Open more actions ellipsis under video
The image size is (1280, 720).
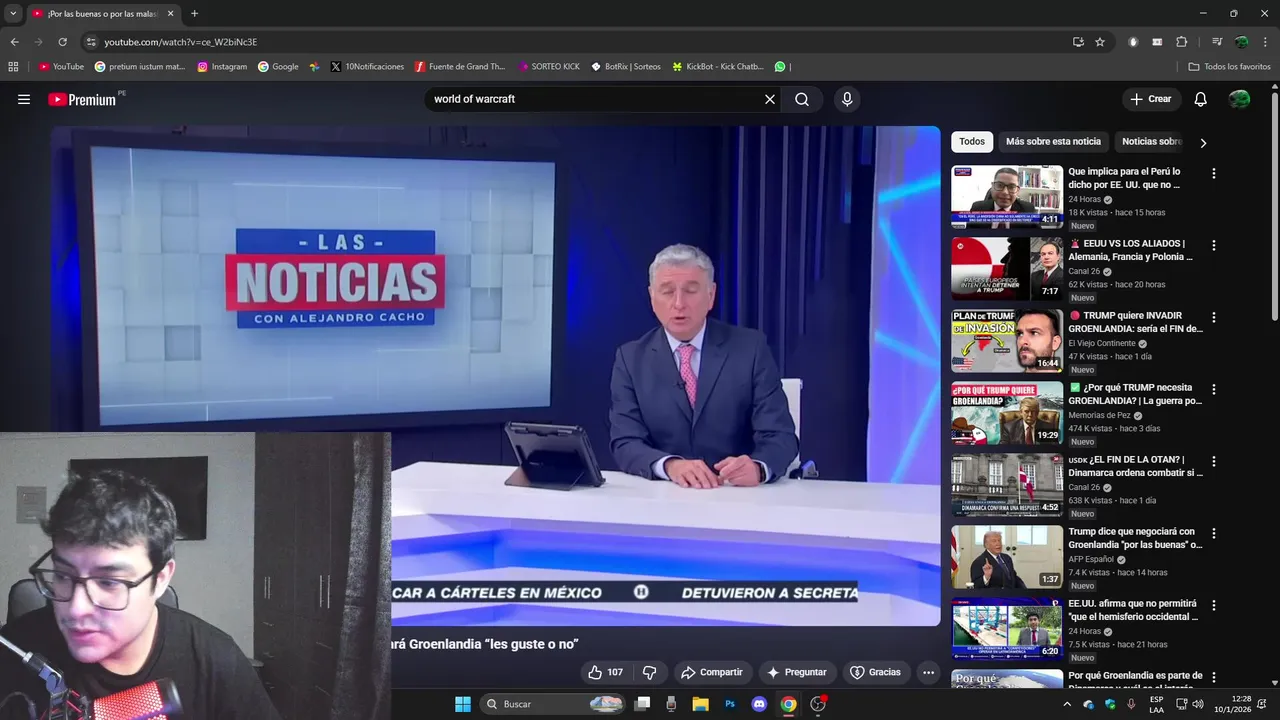click(x=928, y=672)
